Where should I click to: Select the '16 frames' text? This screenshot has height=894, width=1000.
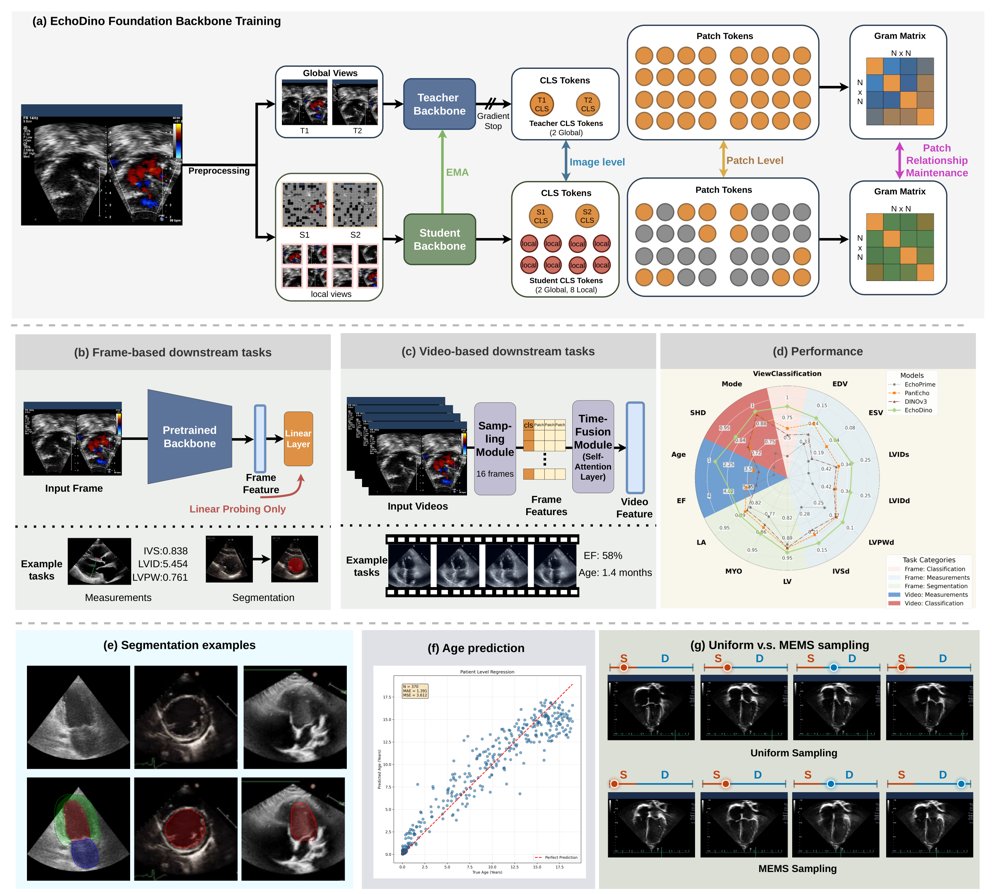click(495, 474)
